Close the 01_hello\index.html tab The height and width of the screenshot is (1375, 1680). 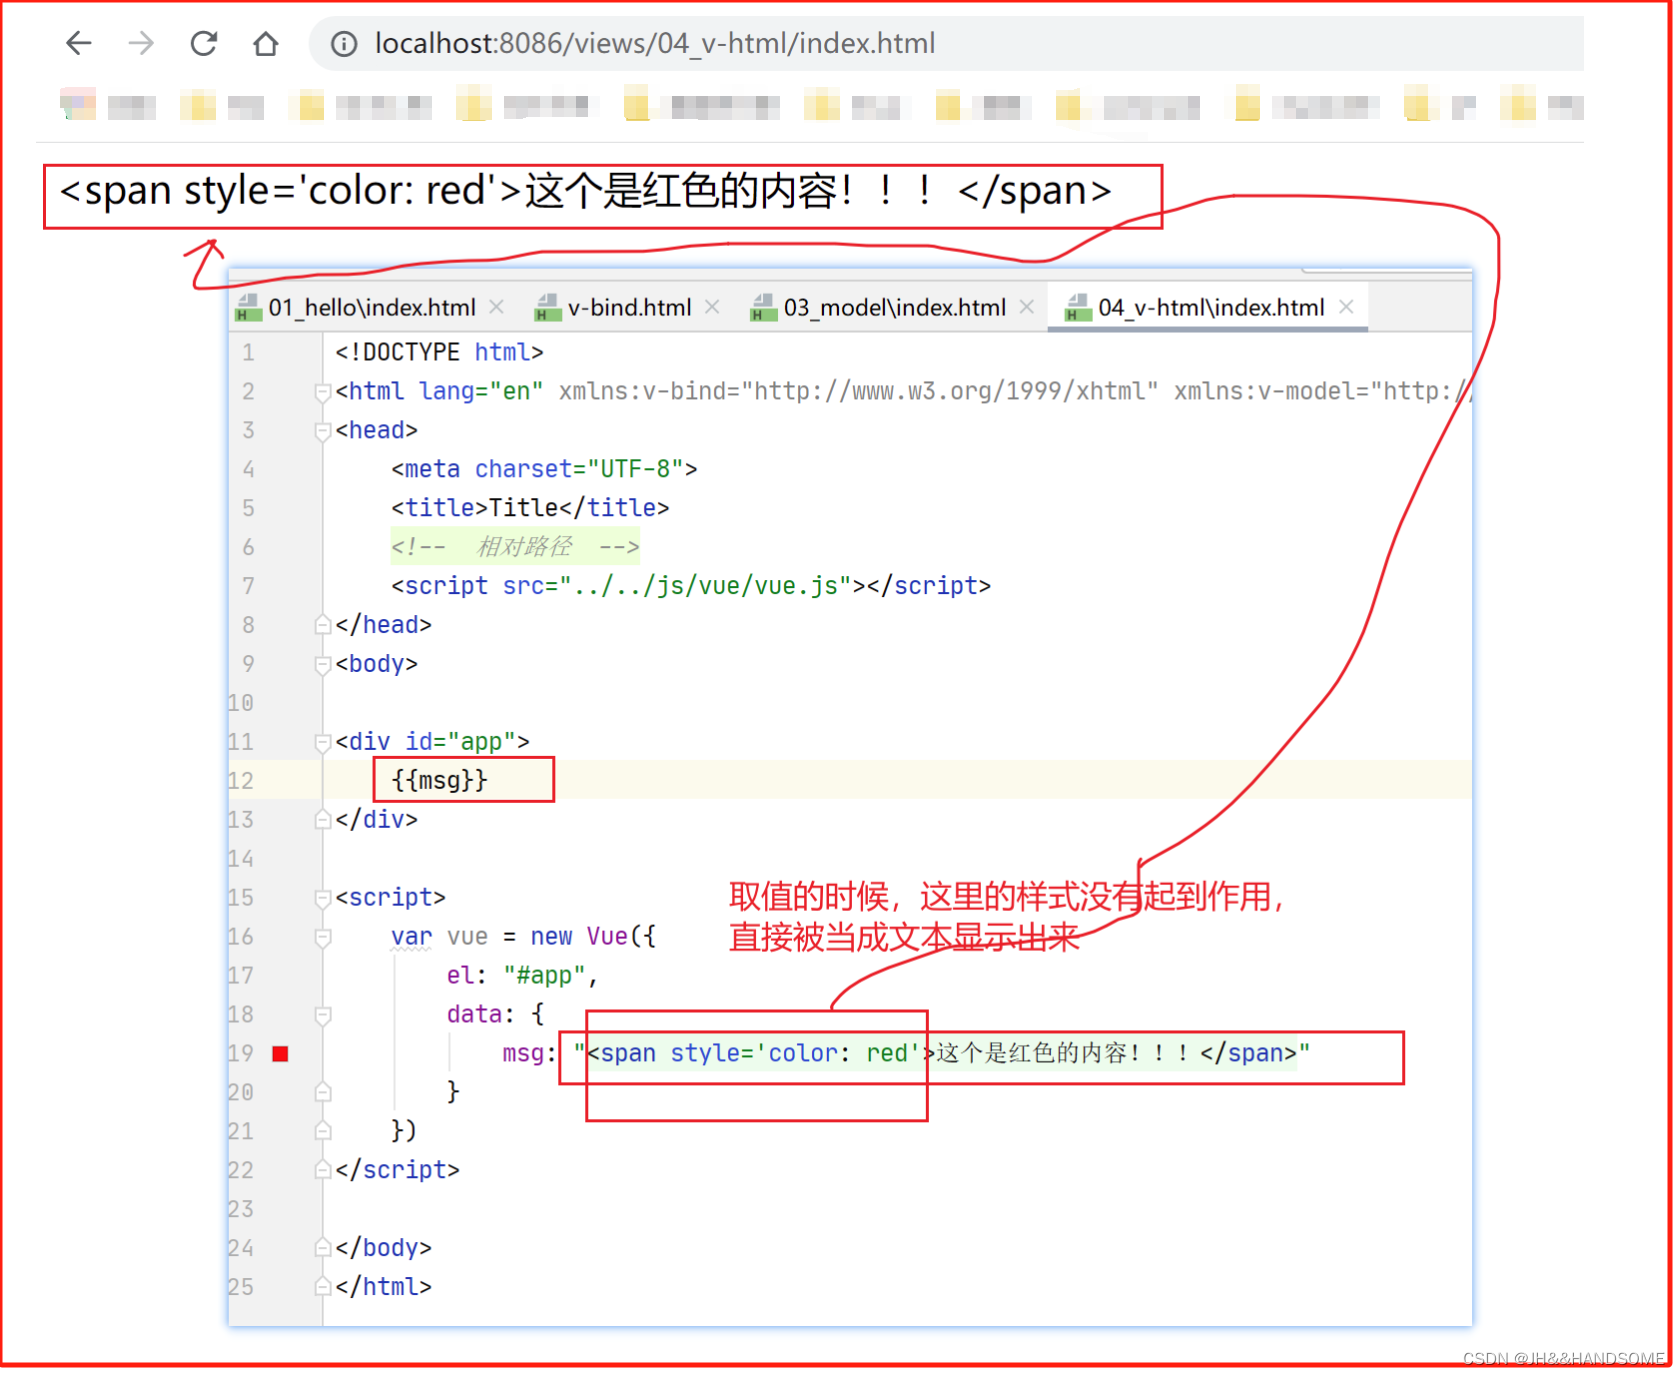pos(497,307)
